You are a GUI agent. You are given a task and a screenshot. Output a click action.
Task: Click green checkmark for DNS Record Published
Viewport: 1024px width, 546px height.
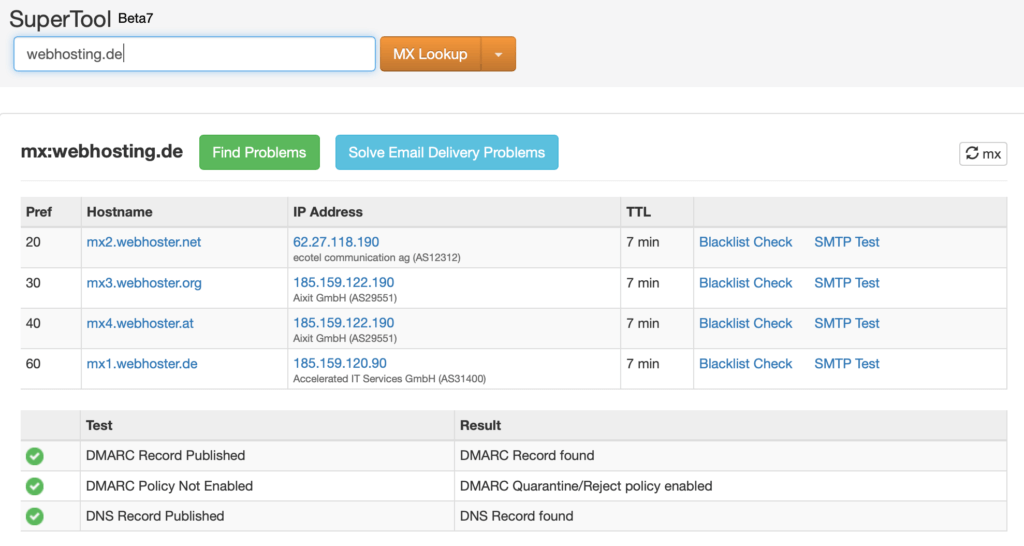pos(35,517)
